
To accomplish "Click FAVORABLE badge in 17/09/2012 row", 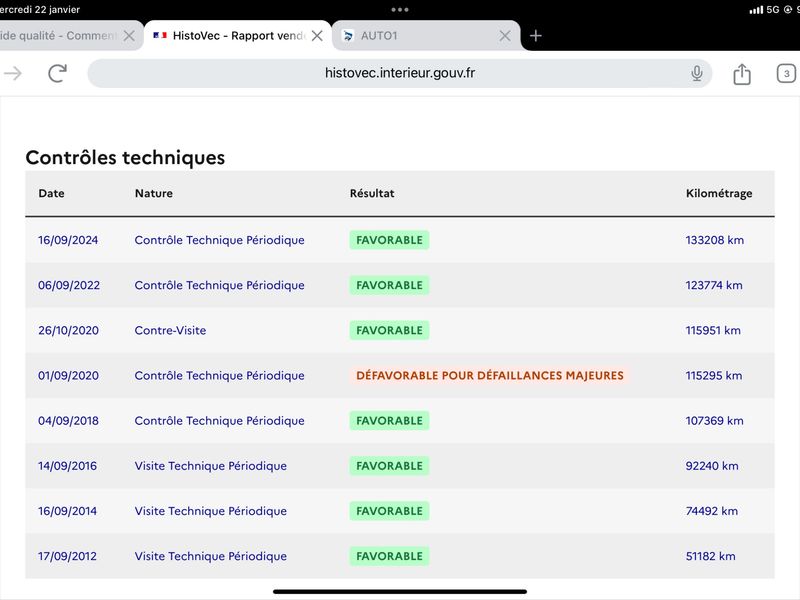I will [389, 556].
